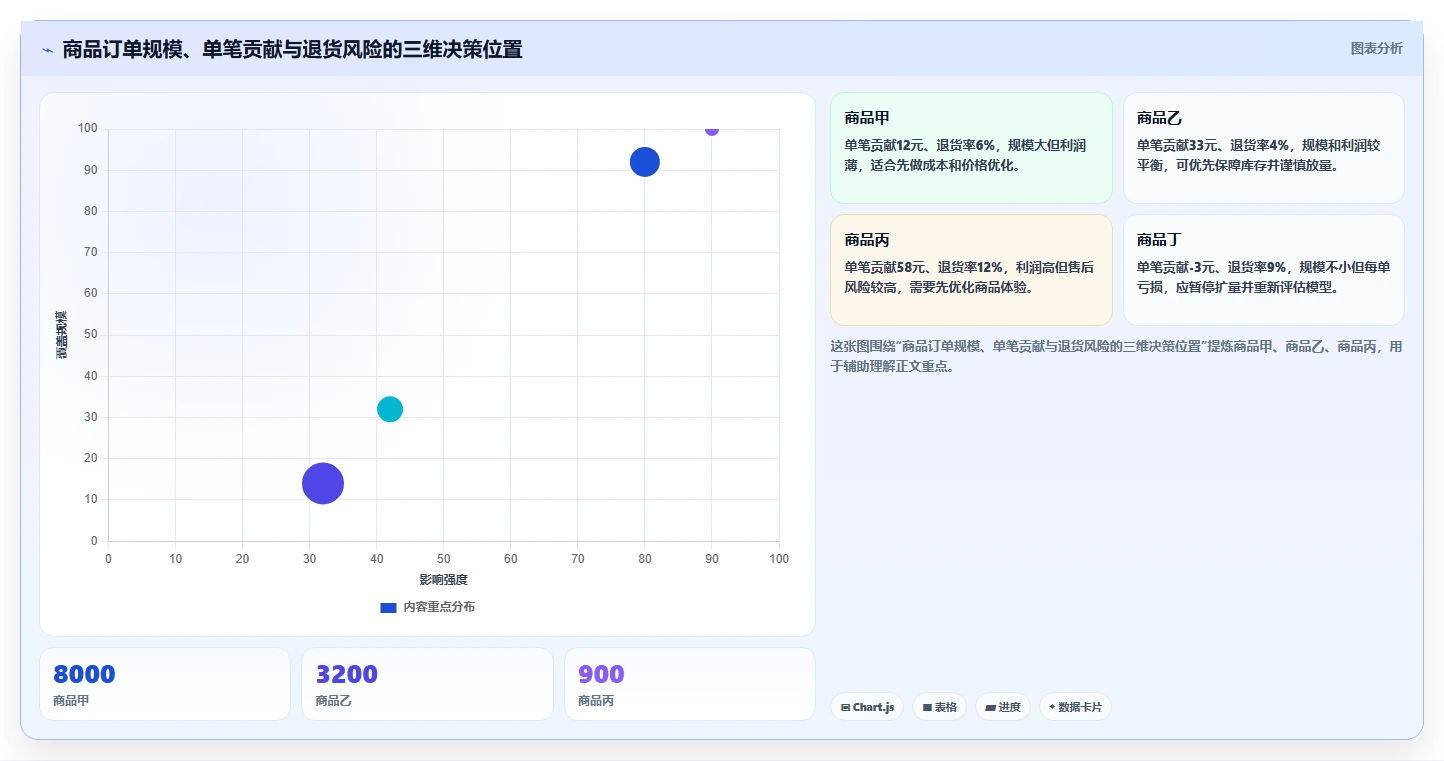Viewport: 1444px width, 761px height.
Task: Click the 影响强度 x-axis title
Action: [444, 580]
